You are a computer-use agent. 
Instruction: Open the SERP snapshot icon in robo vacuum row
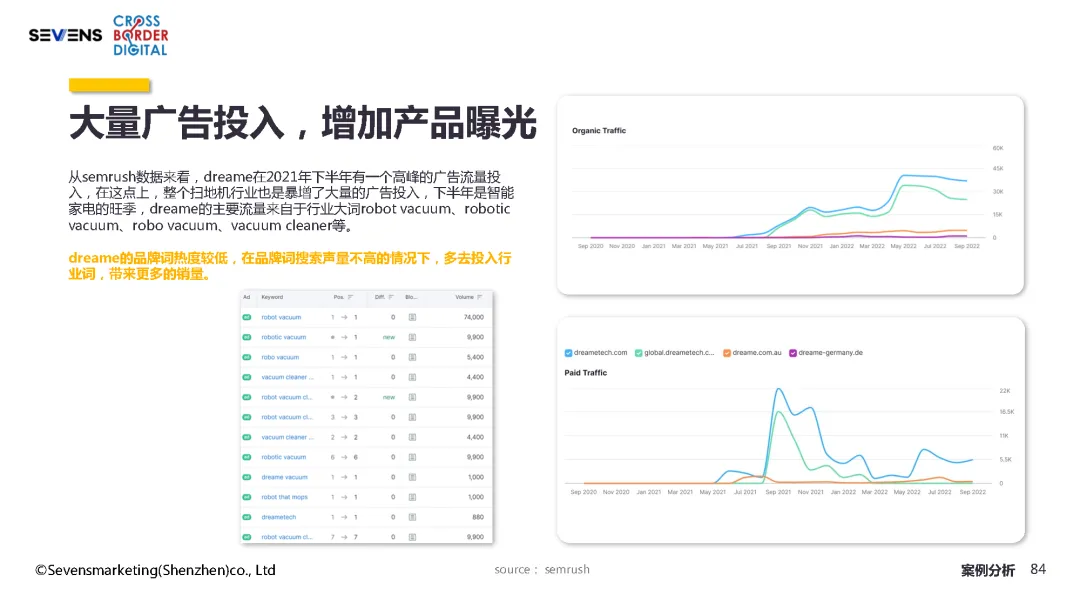[x=412, y=357]
